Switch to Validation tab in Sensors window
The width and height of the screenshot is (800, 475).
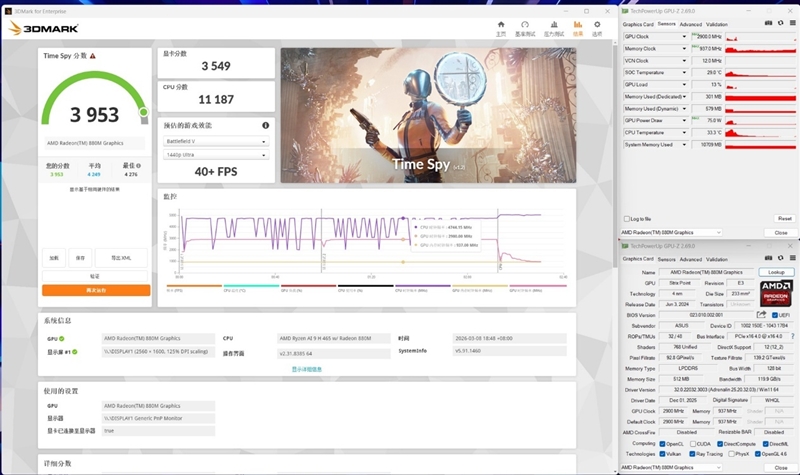click(717, 24)
